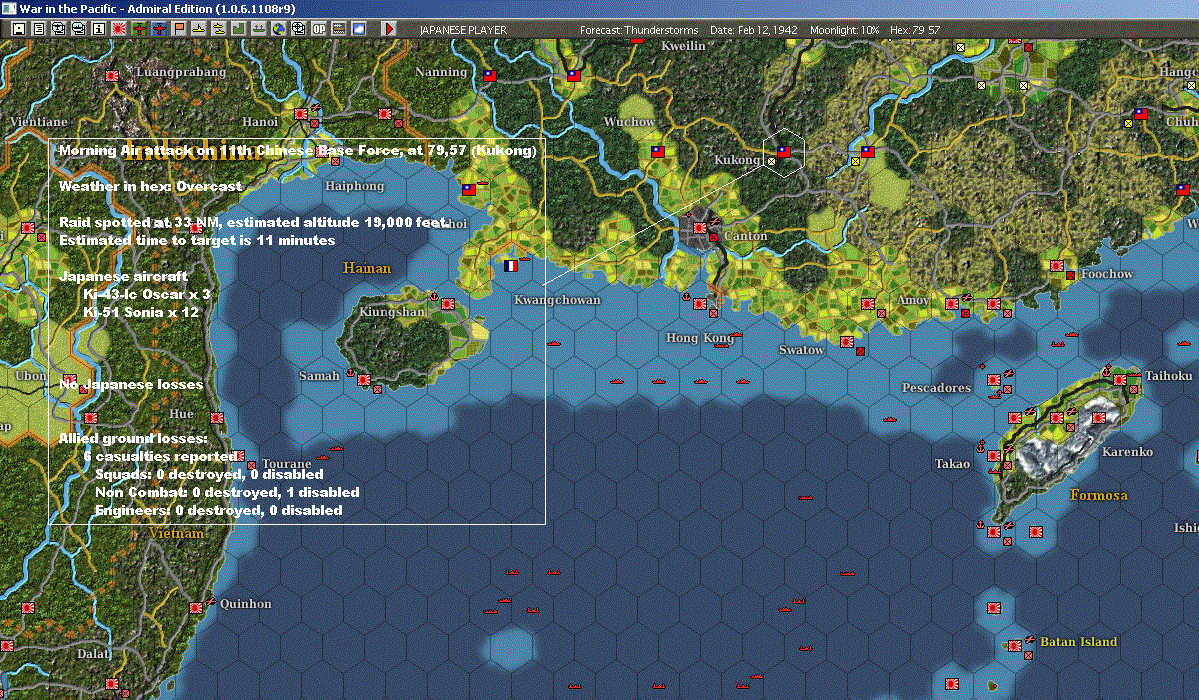Click the Haiphong city label
Screen dimensions: 1199x700
(355, 186)
